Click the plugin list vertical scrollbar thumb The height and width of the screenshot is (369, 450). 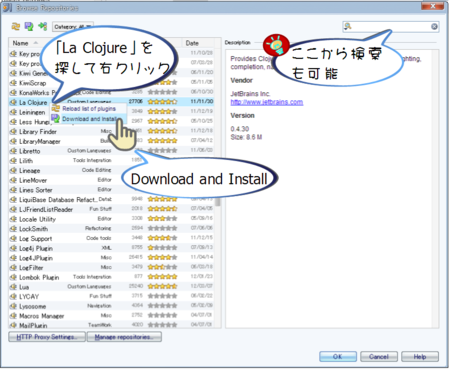tap(218, 201)
